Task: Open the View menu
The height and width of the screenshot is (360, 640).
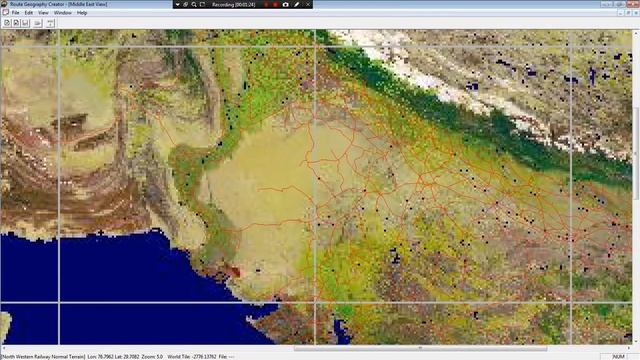Action: click(43, 13)
